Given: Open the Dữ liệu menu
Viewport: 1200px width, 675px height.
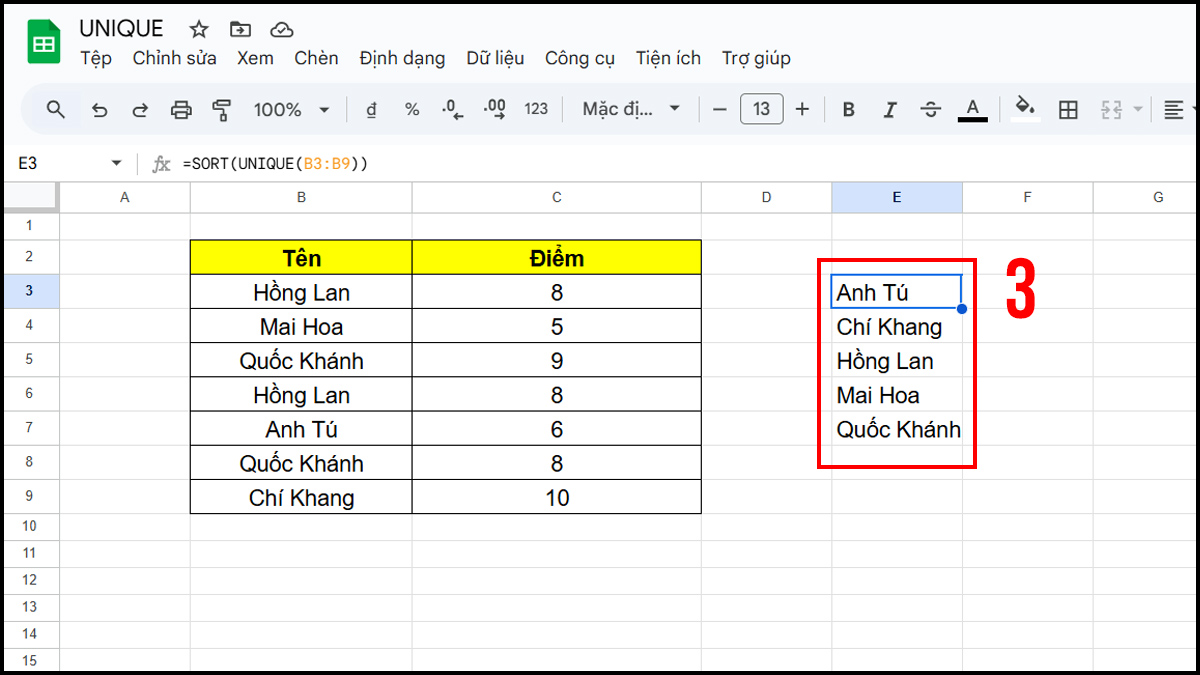Looking at the screenshot, I should 495,58.
